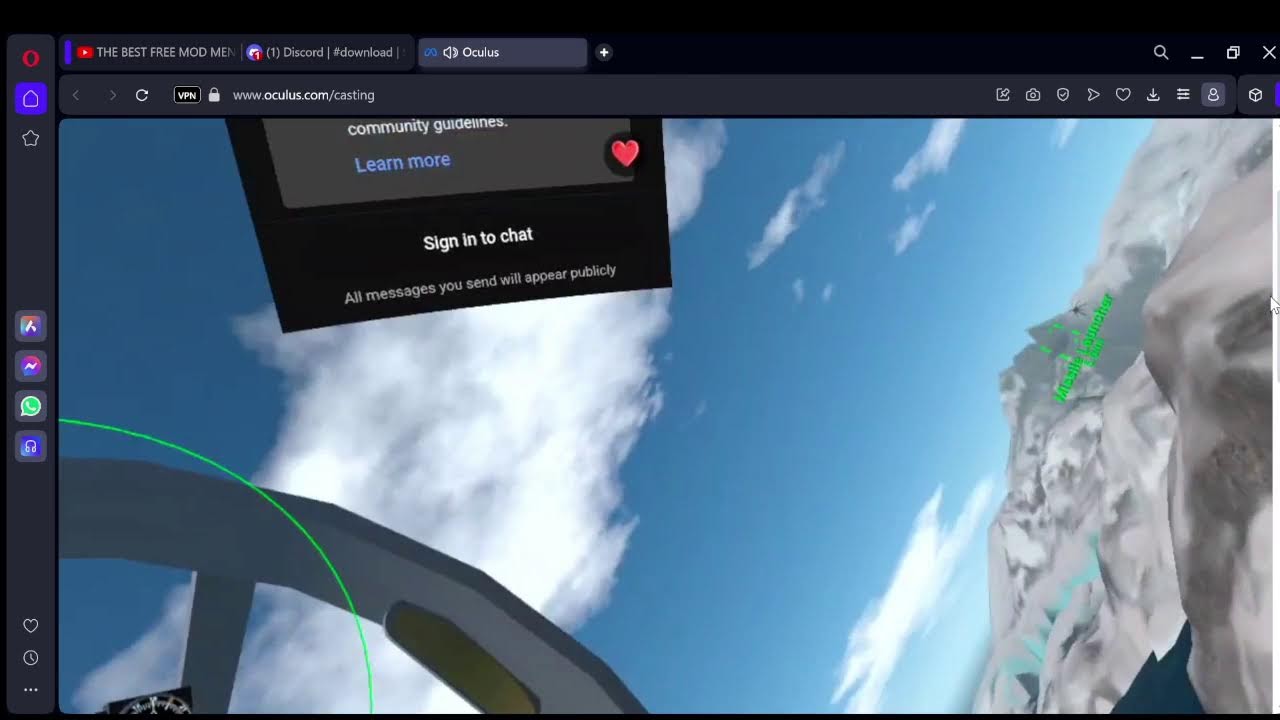Open the ad blocker shield icon
The height and width of the screenshot is (720, 1280).
point(1063,95)
